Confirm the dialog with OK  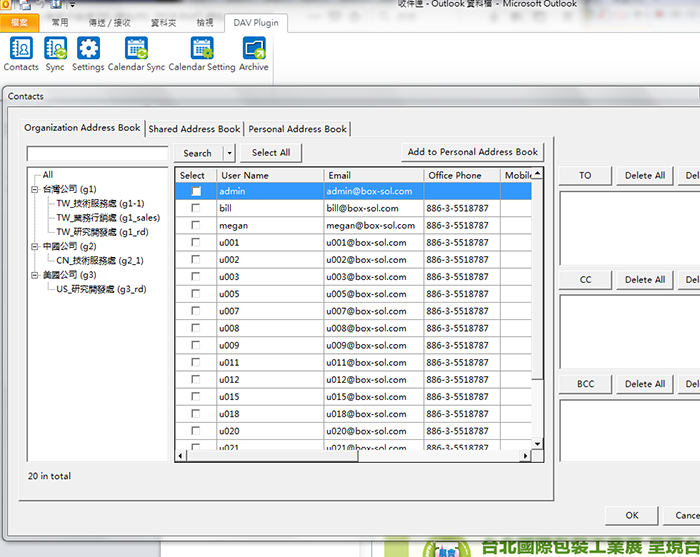point(632,515)
